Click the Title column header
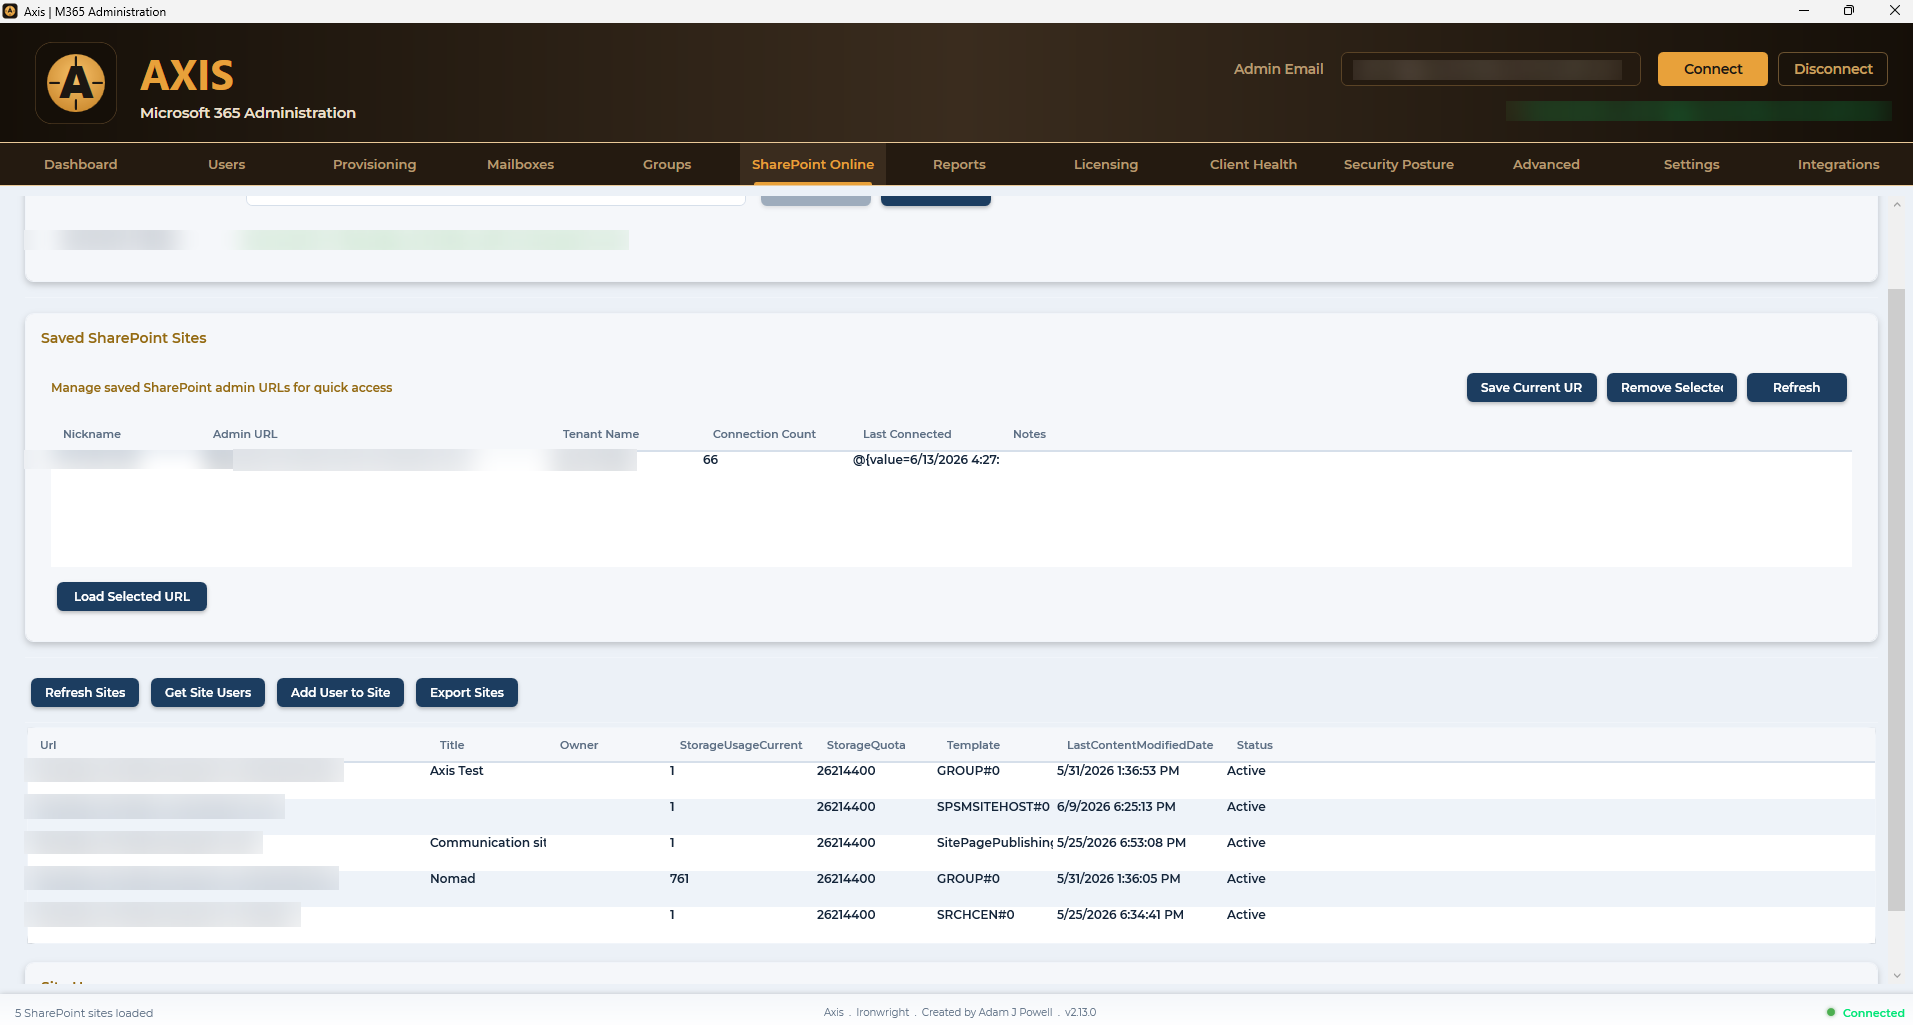Image resolution: width=1913 pixels, height=1025 pixels. click(x=452, y=745)
